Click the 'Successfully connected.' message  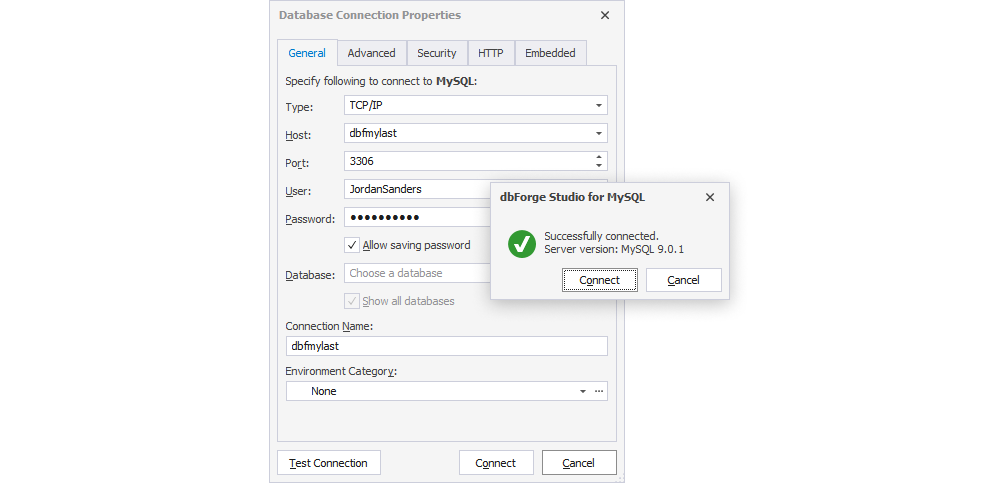click(601, 237)
